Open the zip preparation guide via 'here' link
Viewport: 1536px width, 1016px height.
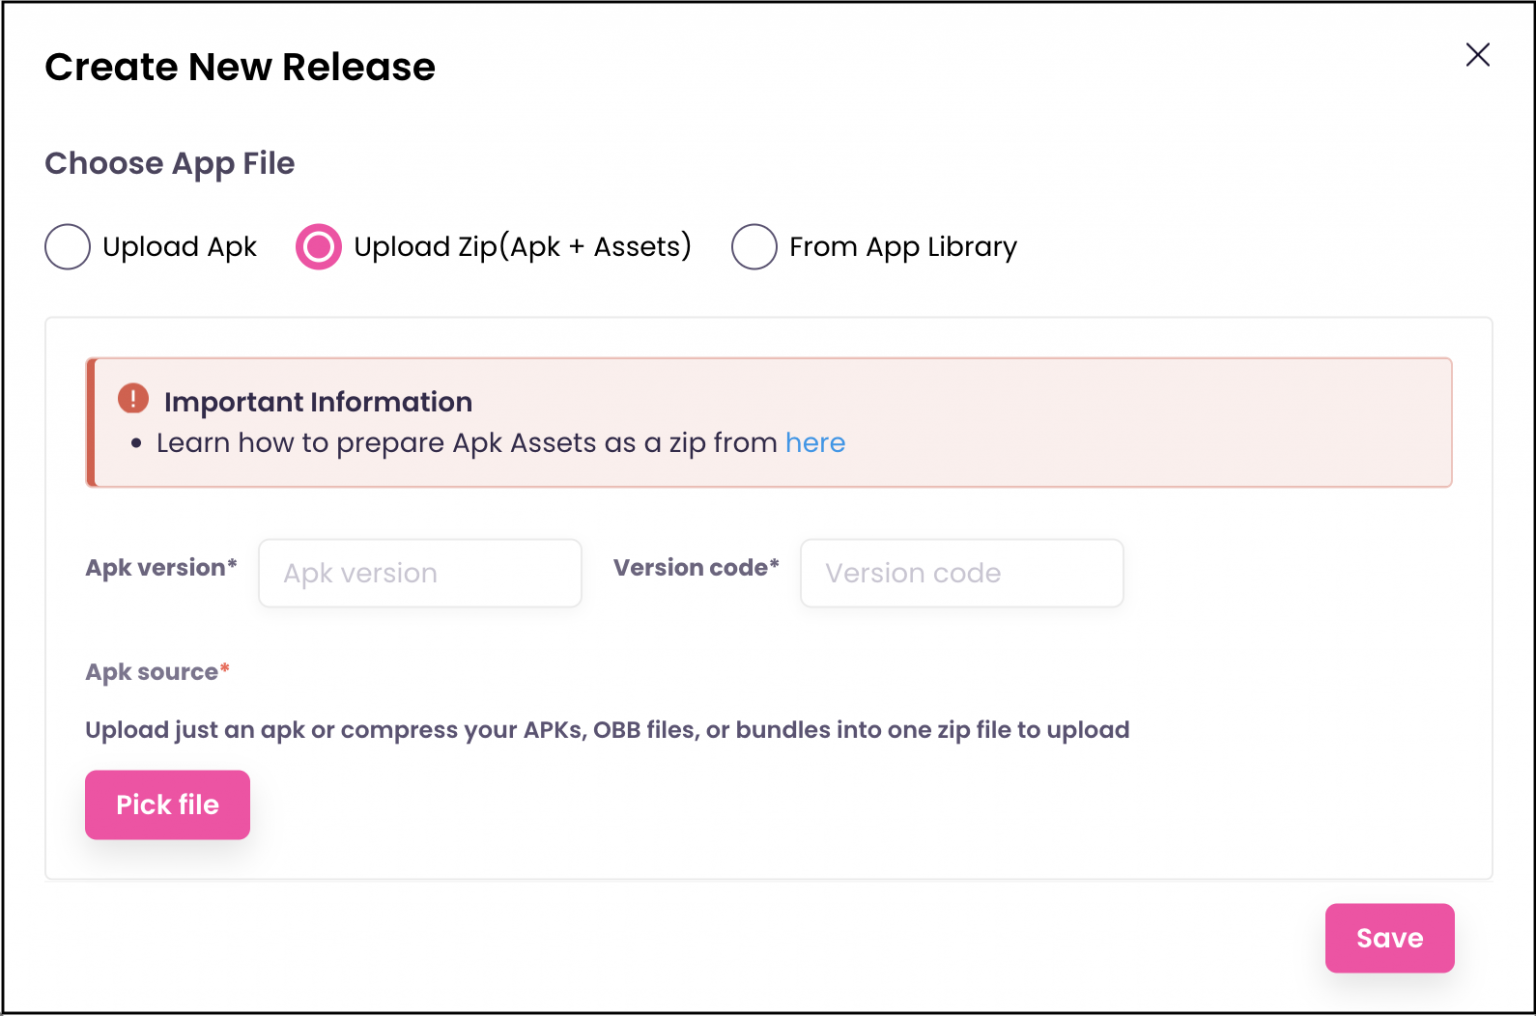pyautogui.click(x=815, y=443)
